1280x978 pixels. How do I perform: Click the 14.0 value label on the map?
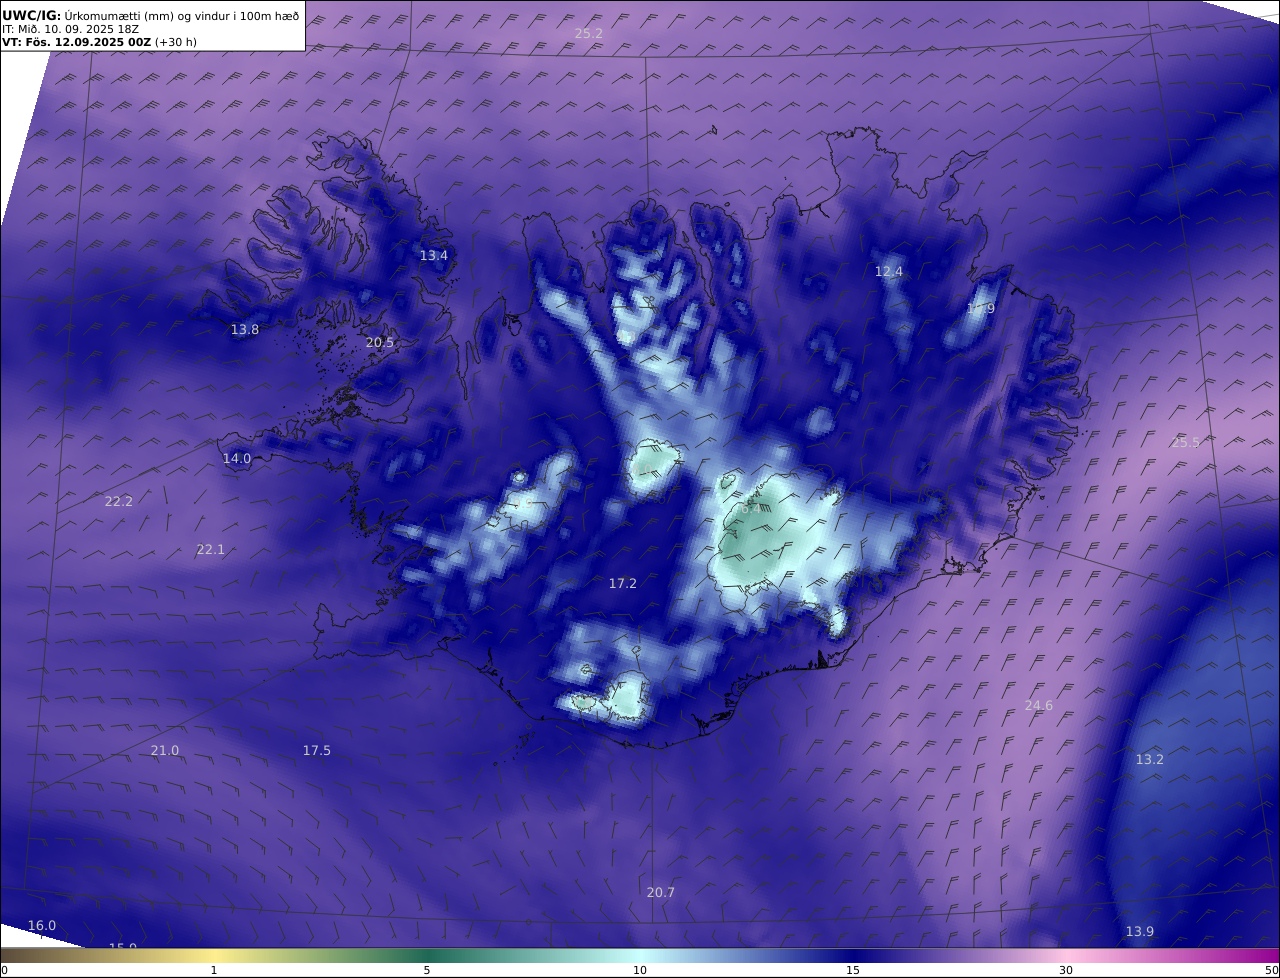tap(236, 458)
